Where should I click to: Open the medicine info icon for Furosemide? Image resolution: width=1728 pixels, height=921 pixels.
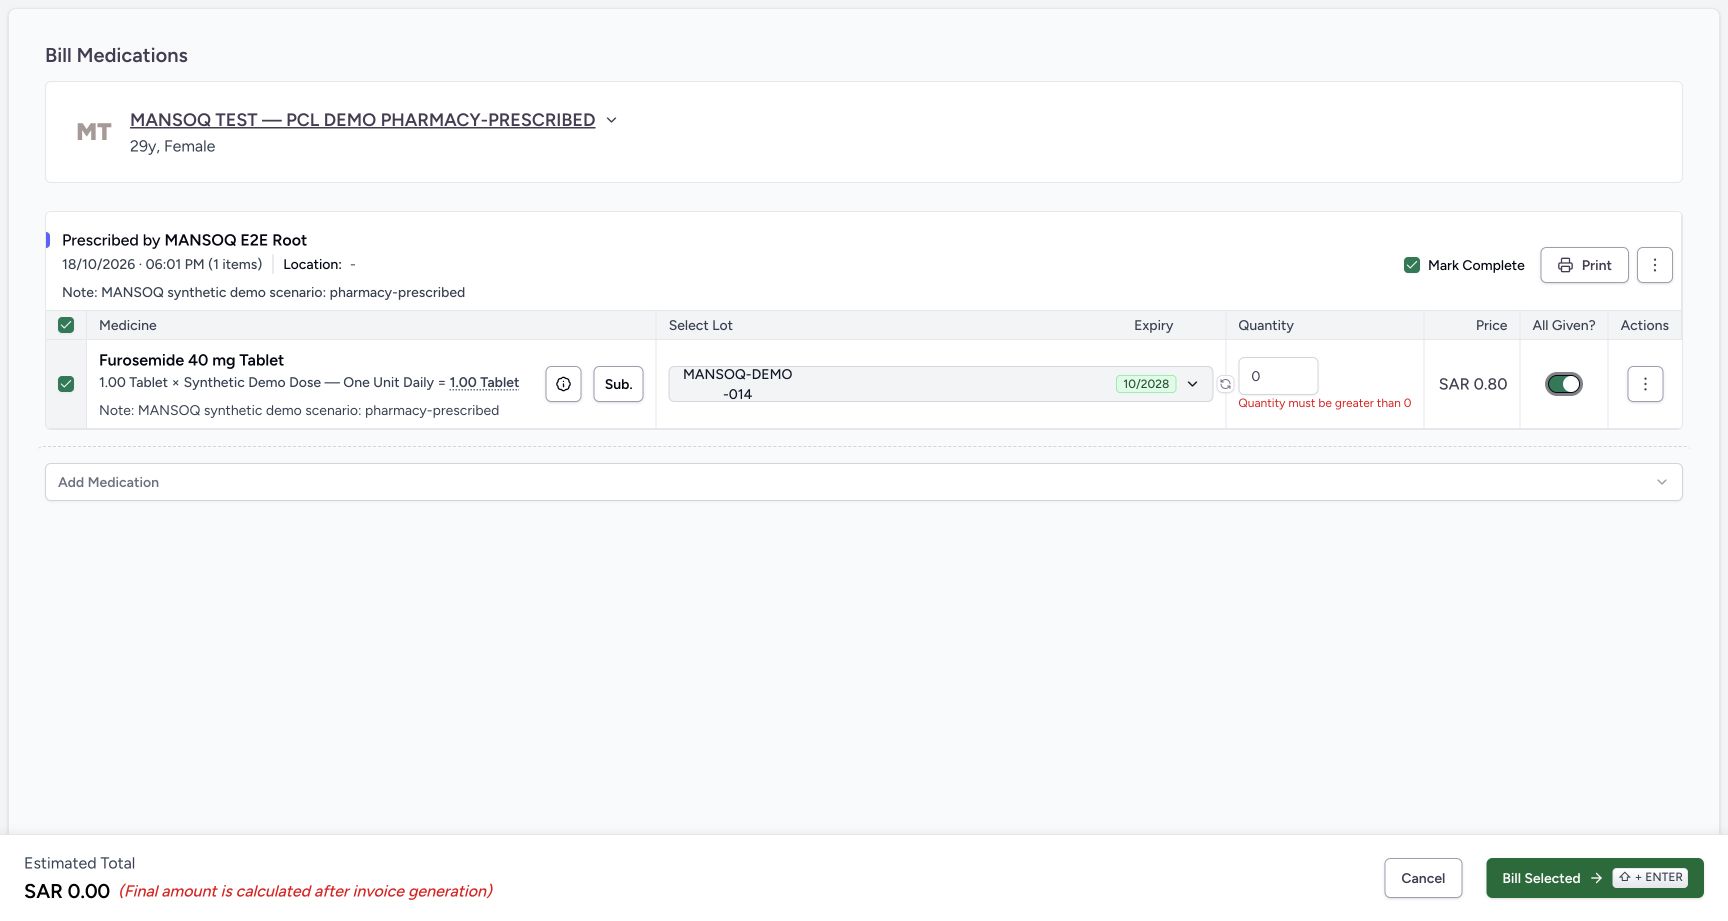(563, 384)
